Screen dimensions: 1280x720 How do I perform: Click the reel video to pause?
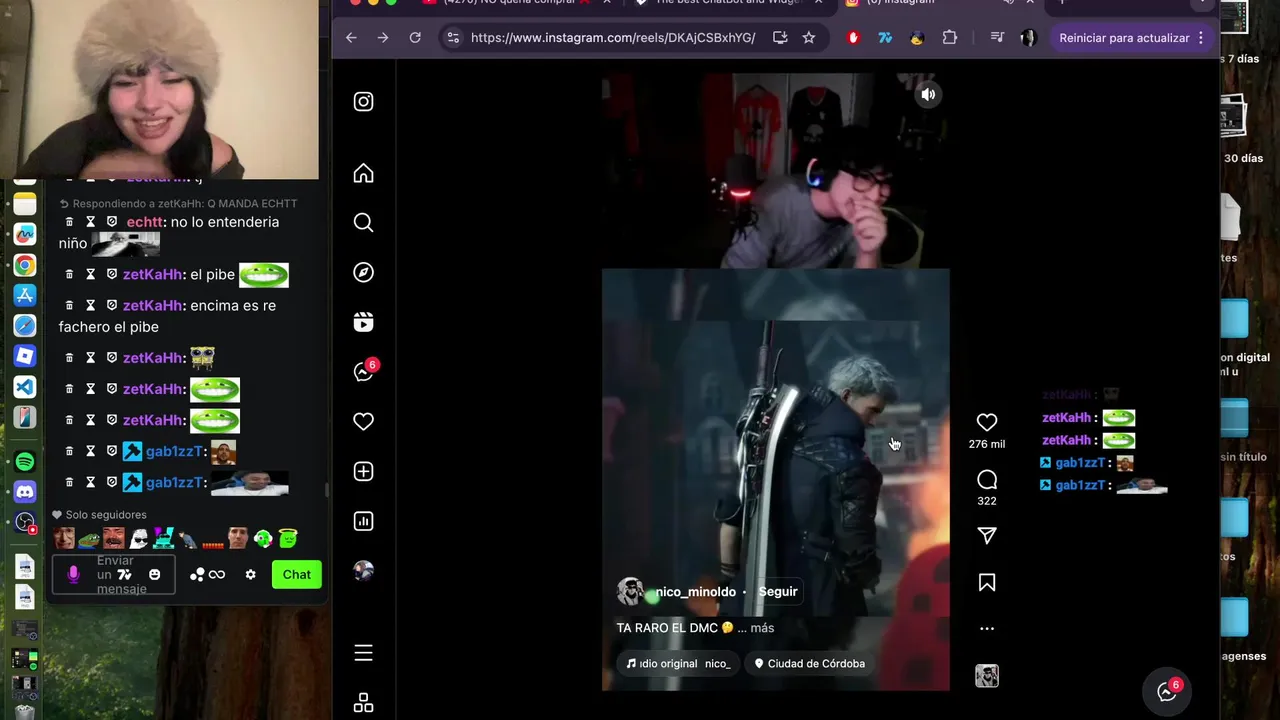coord(775,380)
